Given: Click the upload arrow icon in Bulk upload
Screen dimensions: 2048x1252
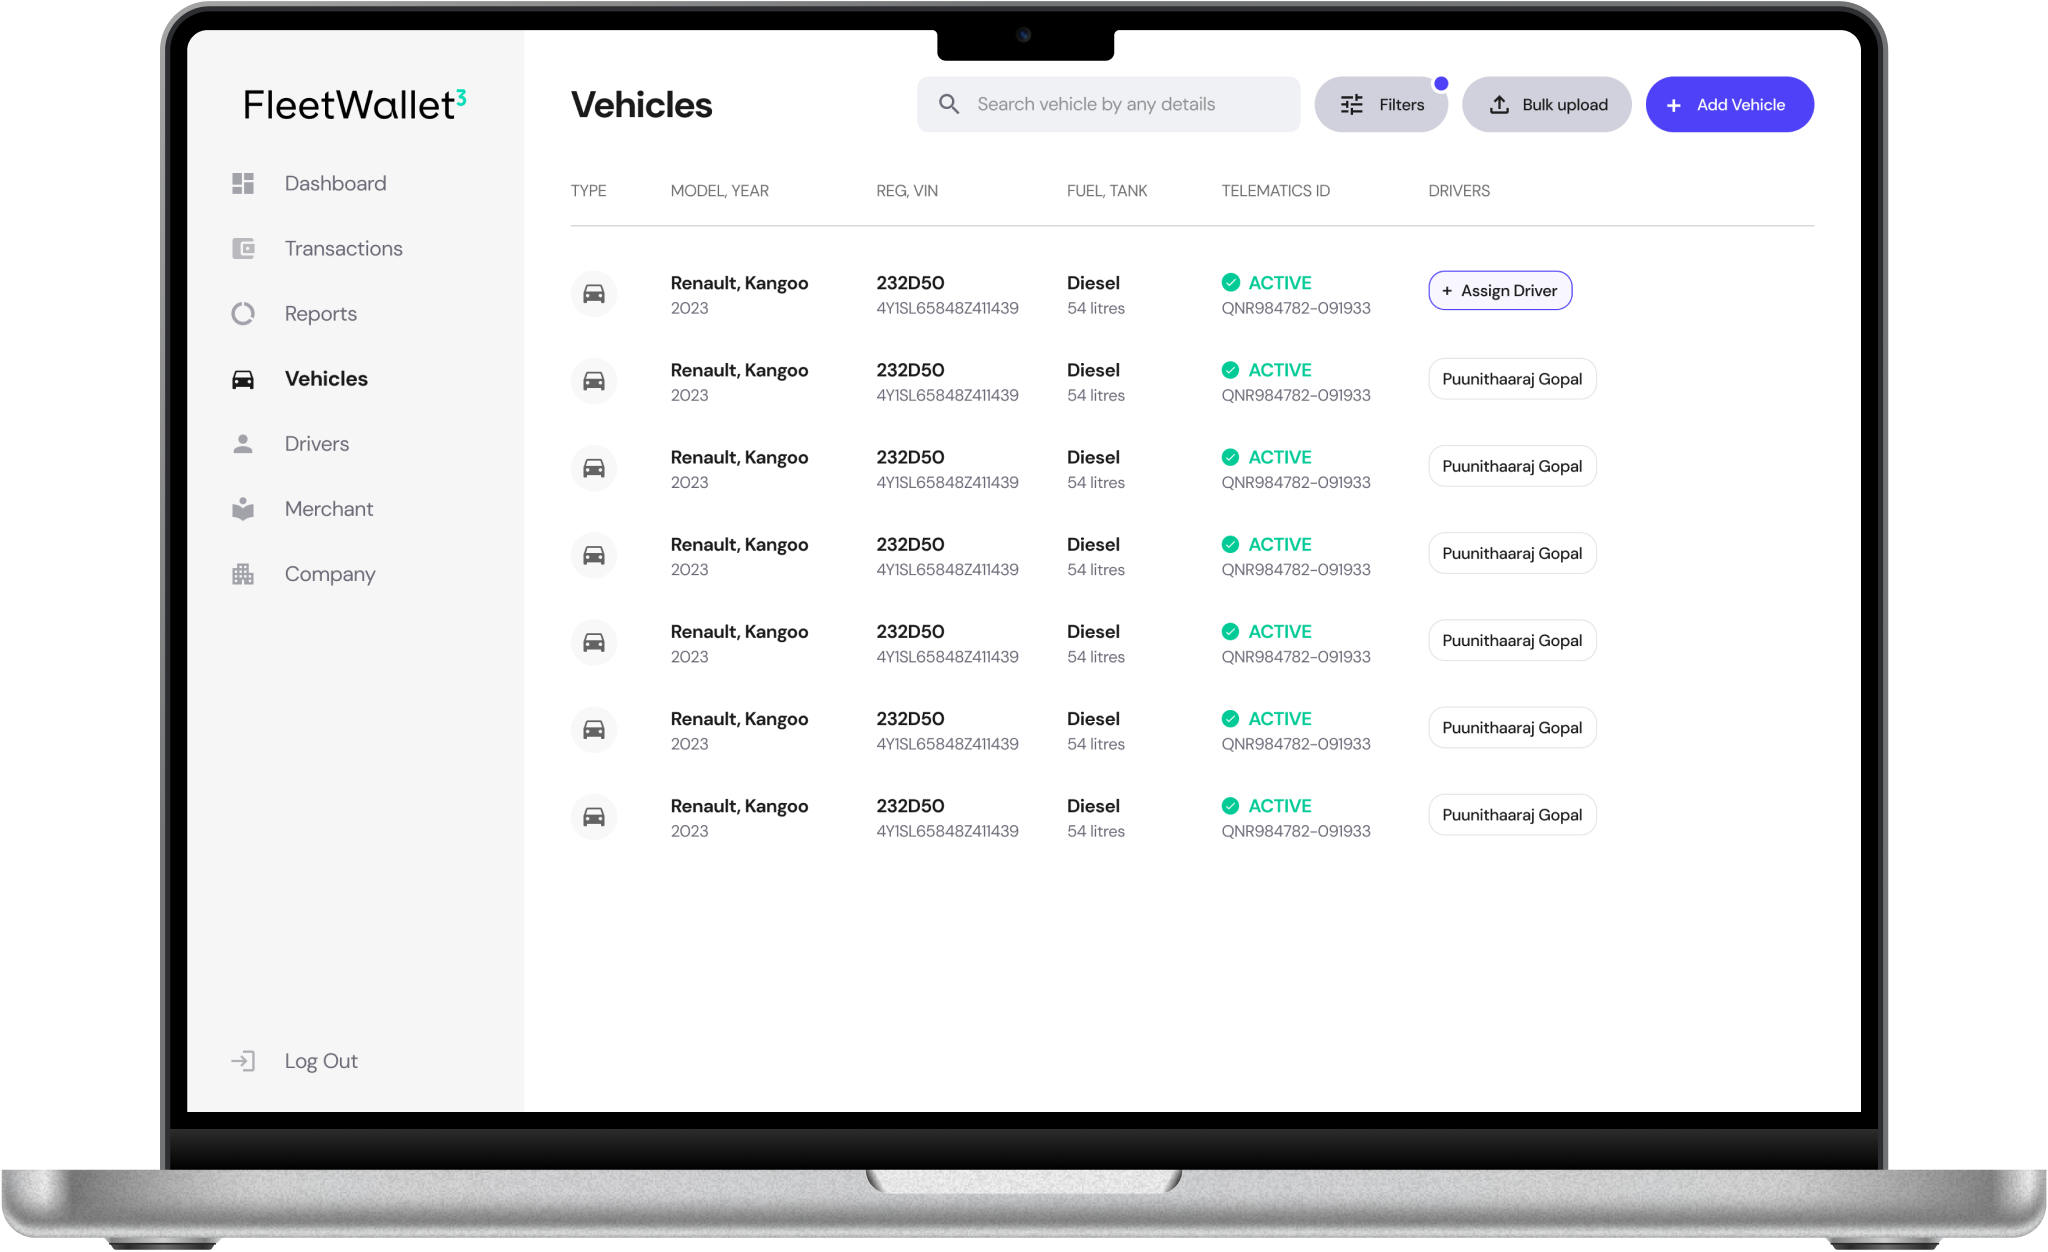Looking at the screenshot, I should 1499,105.
